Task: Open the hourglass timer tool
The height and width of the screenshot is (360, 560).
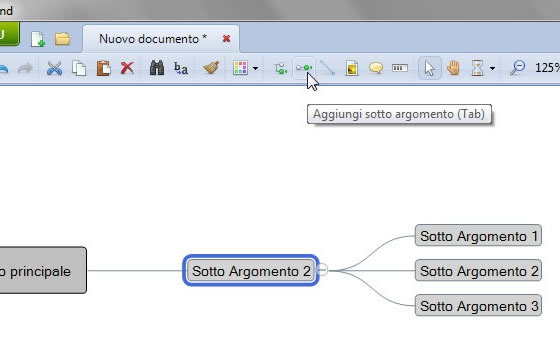Action: click(x=478, y=68)
